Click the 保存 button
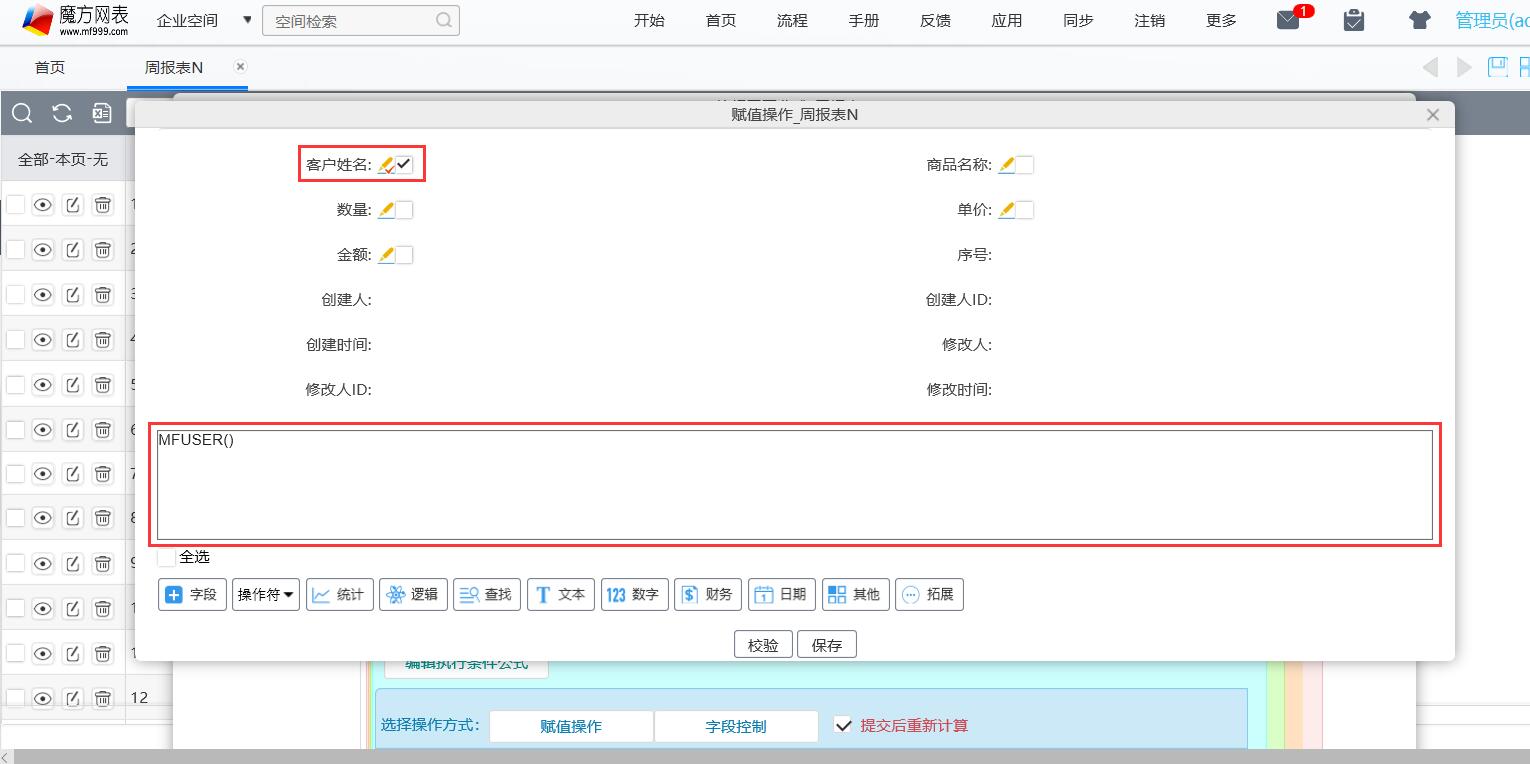The width and height of the screenshot is (1530, 764). [x=827, y=645]
